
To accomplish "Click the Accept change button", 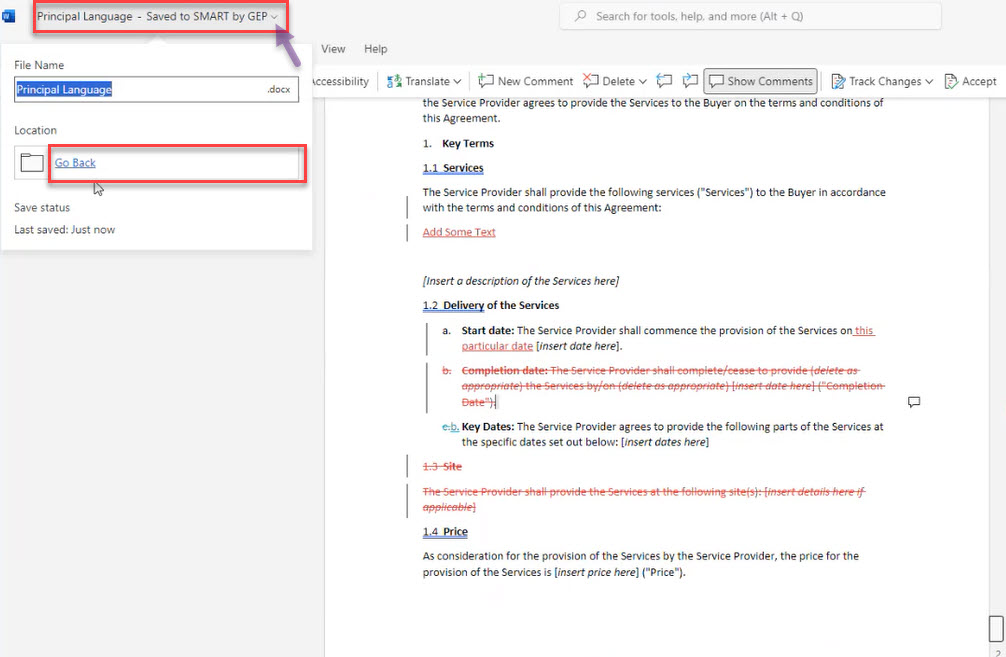I will (968, 81).
